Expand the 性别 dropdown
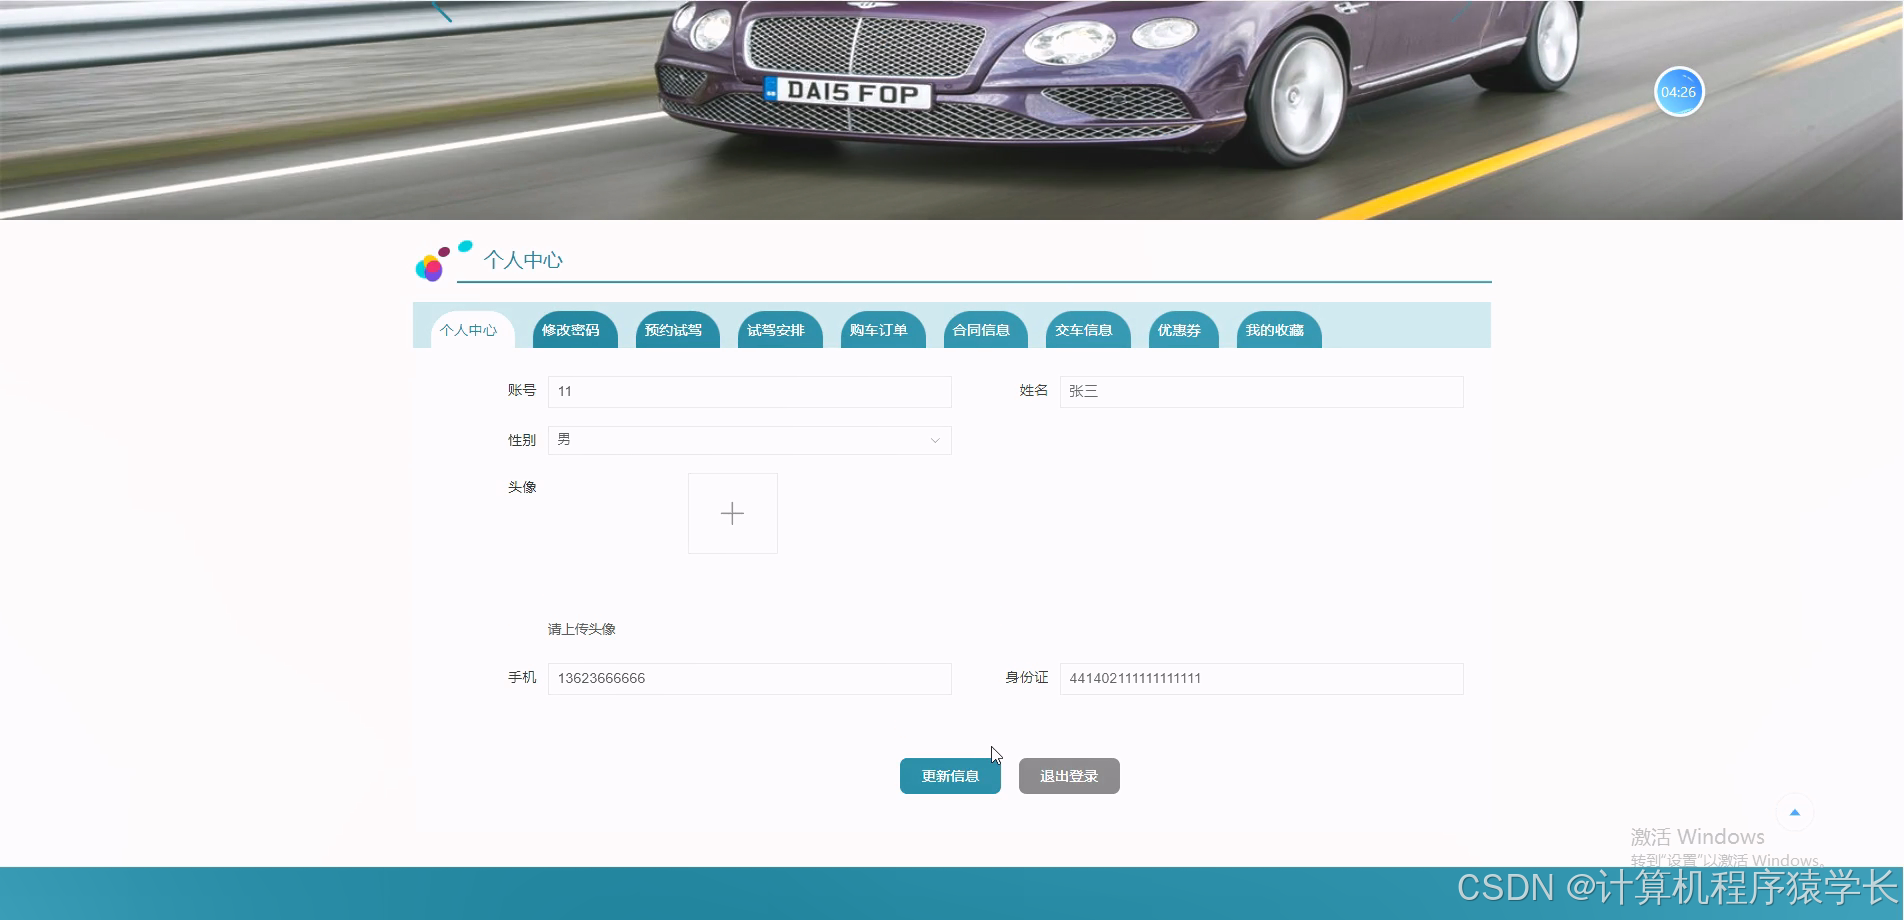The image size is (1904, 920). (x=750, y=440)
